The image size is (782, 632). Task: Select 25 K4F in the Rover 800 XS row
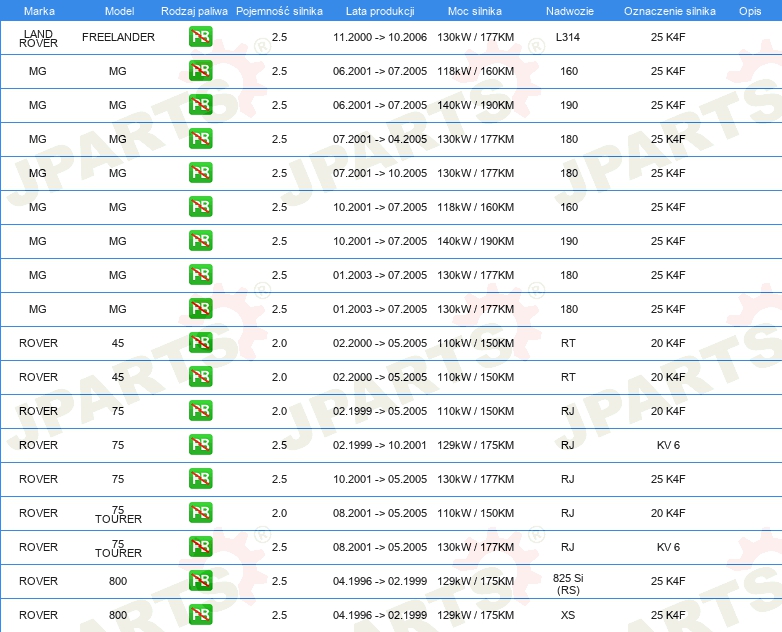tap(668, 615)
